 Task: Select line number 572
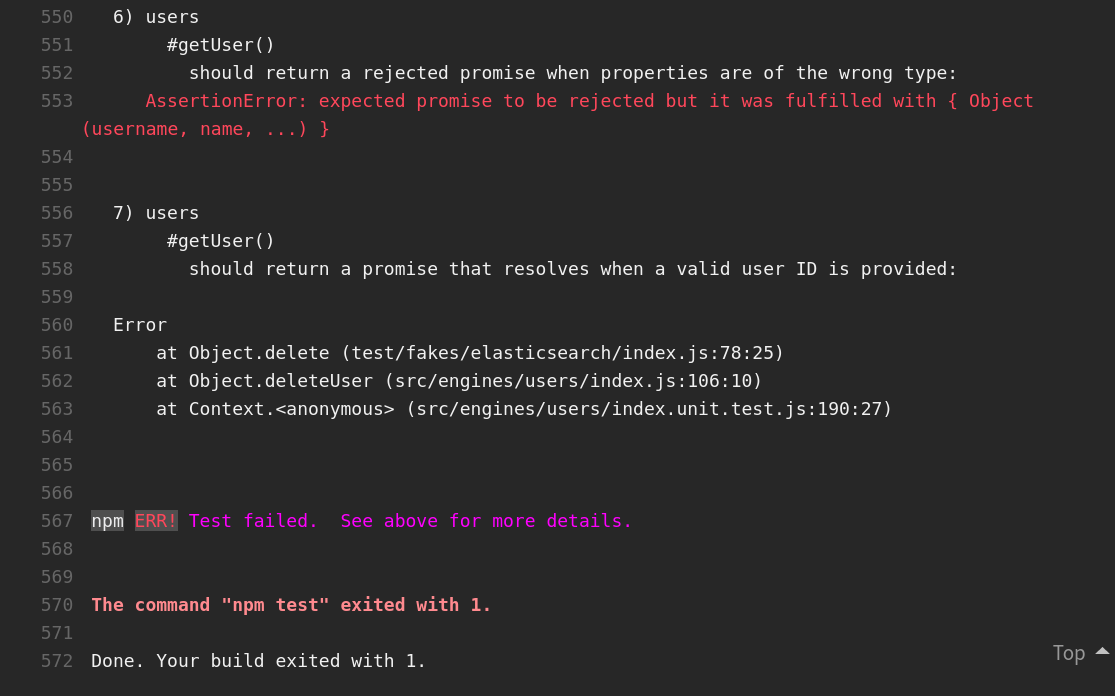[x=57, y=661]
